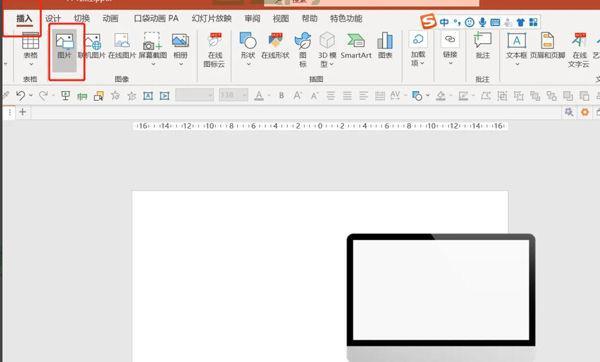
Task: Switch to the 视图 view tab
Action: click(x=281, y=18)
